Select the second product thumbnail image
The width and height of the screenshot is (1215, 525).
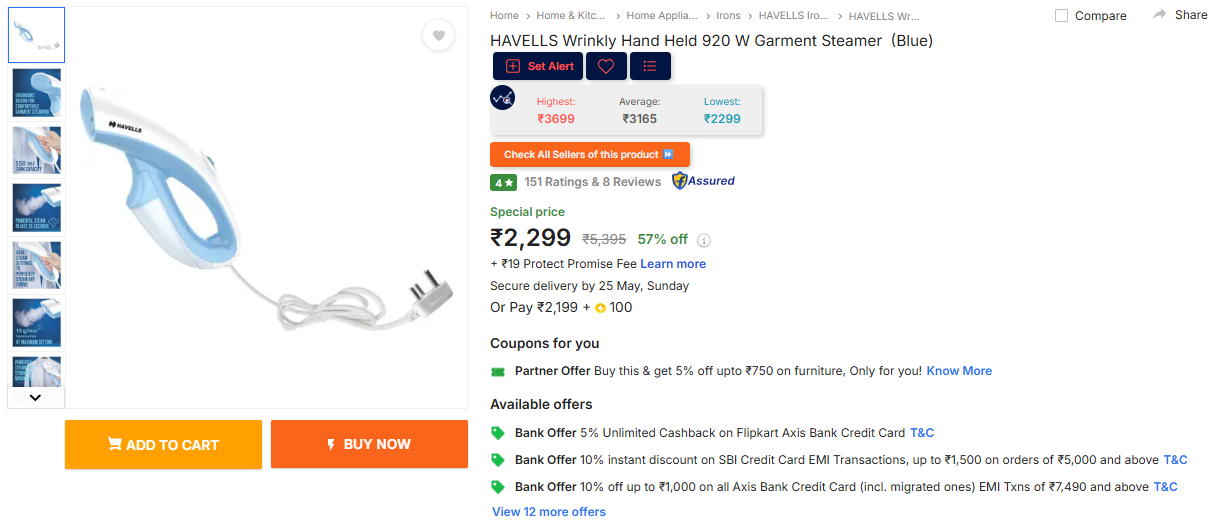37,93
